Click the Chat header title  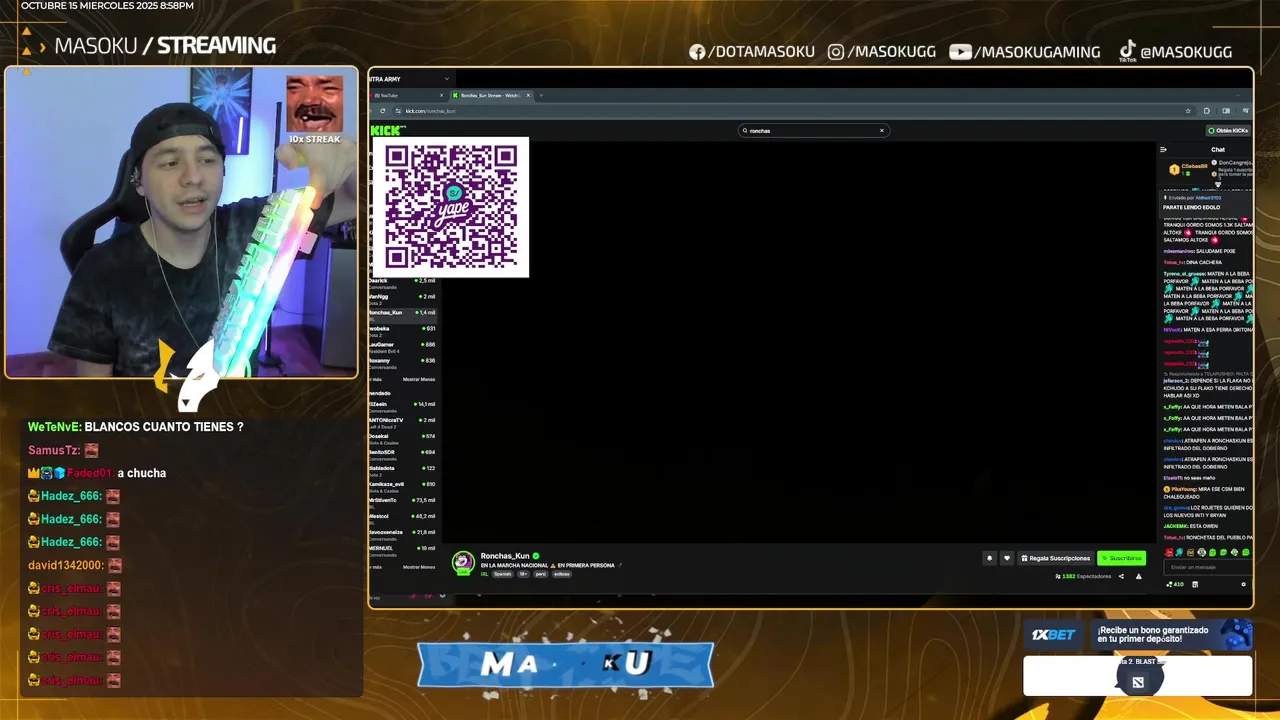[1218, 150]
